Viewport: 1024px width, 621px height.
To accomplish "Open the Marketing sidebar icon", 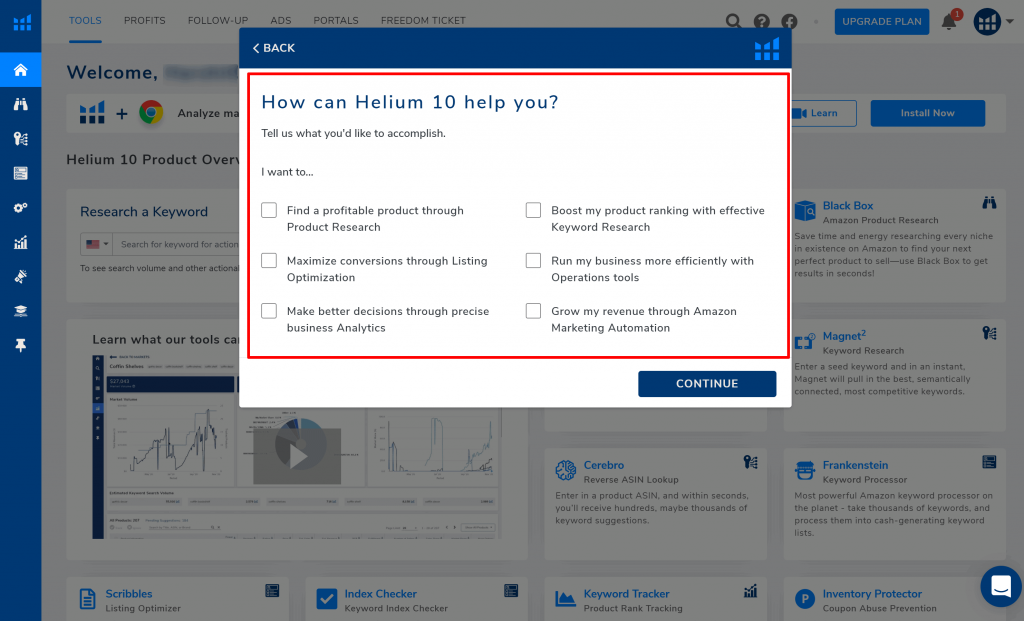I will [21, 277].
